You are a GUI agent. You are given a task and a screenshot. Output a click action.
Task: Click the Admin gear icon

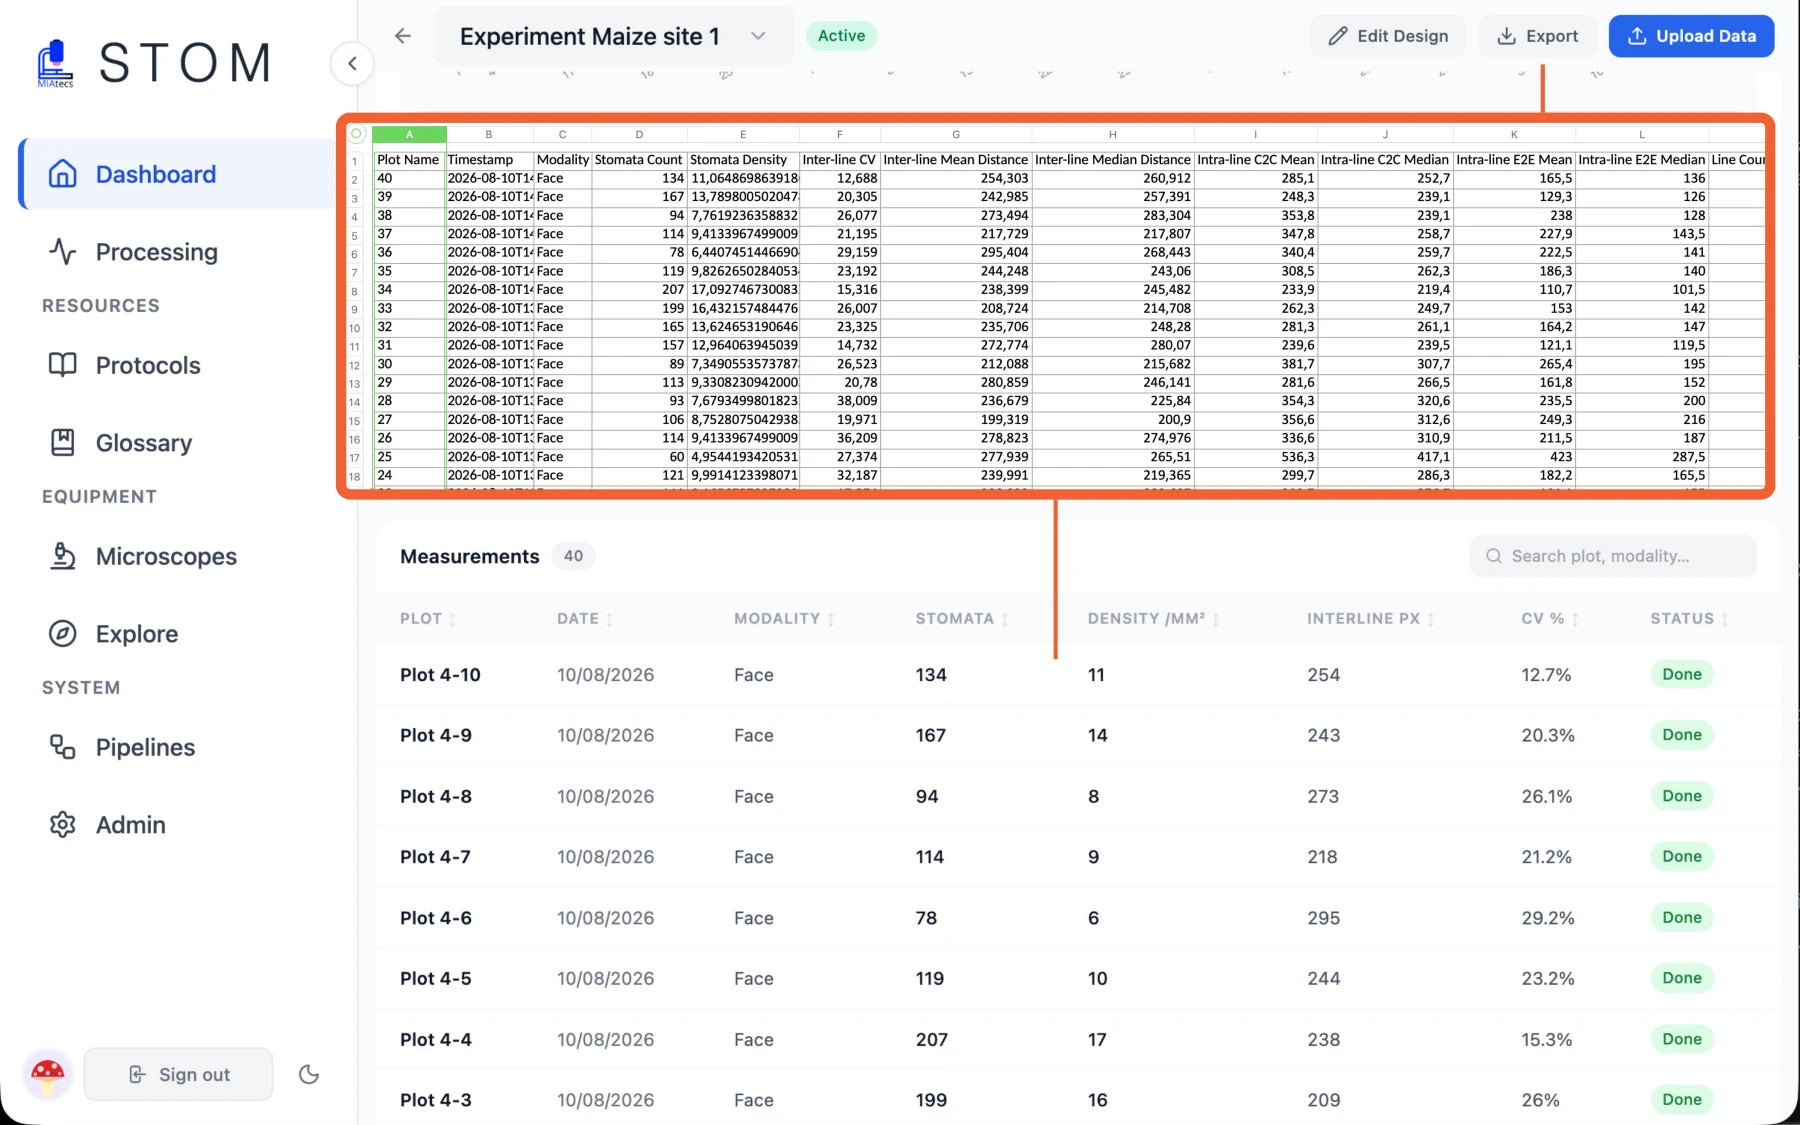coord(62,824)
